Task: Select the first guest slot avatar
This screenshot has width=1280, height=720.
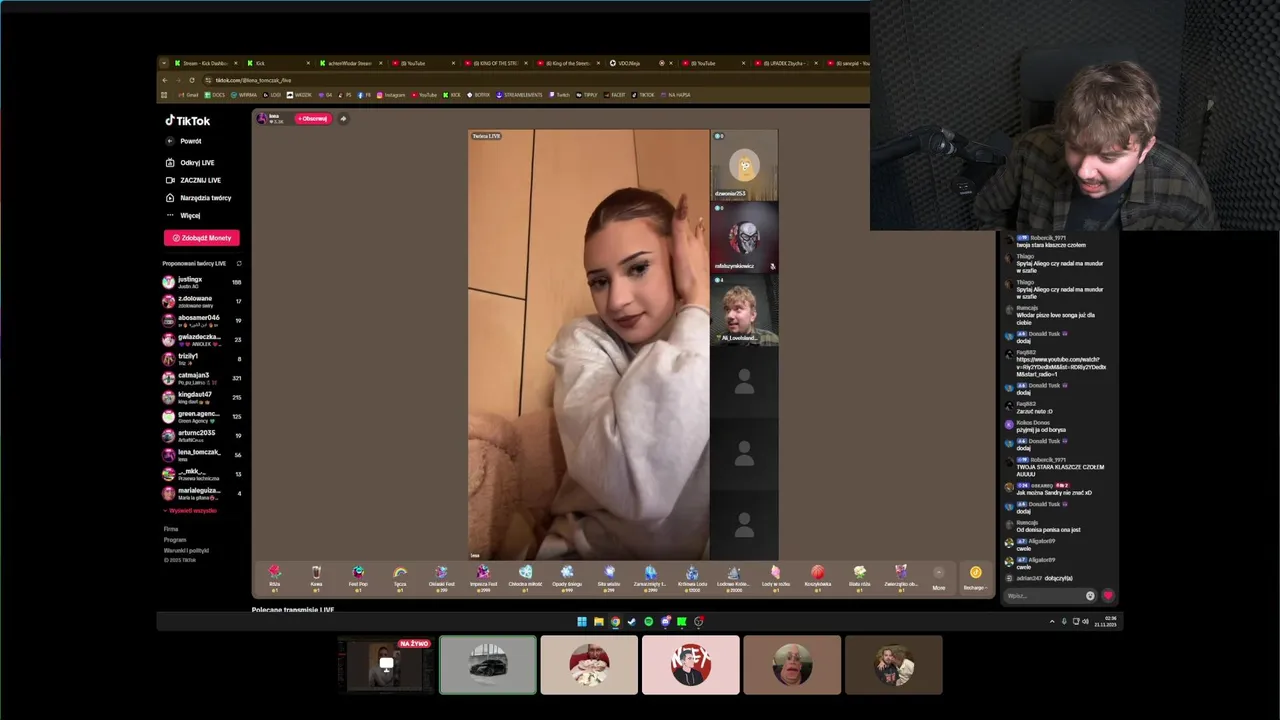Action: point(744,166)
